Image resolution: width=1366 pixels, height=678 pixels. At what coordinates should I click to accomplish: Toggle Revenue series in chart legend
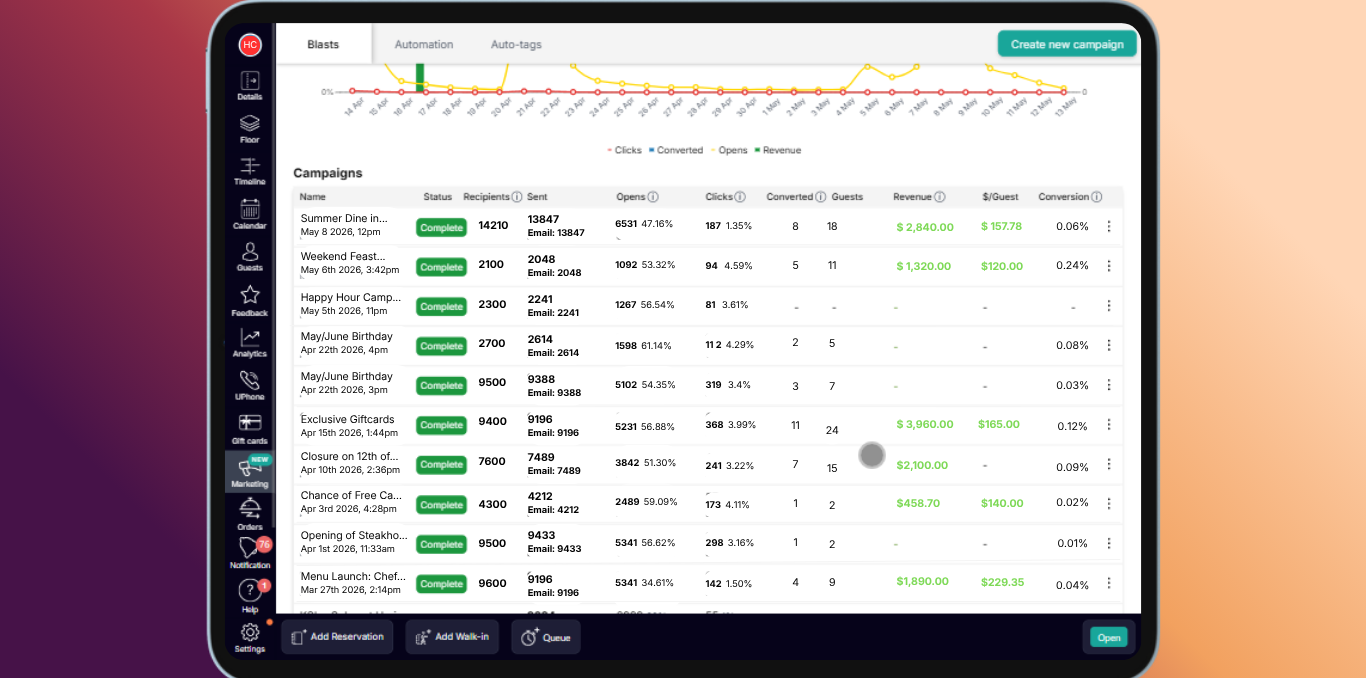pyautogui.click(x=777, y=150)
